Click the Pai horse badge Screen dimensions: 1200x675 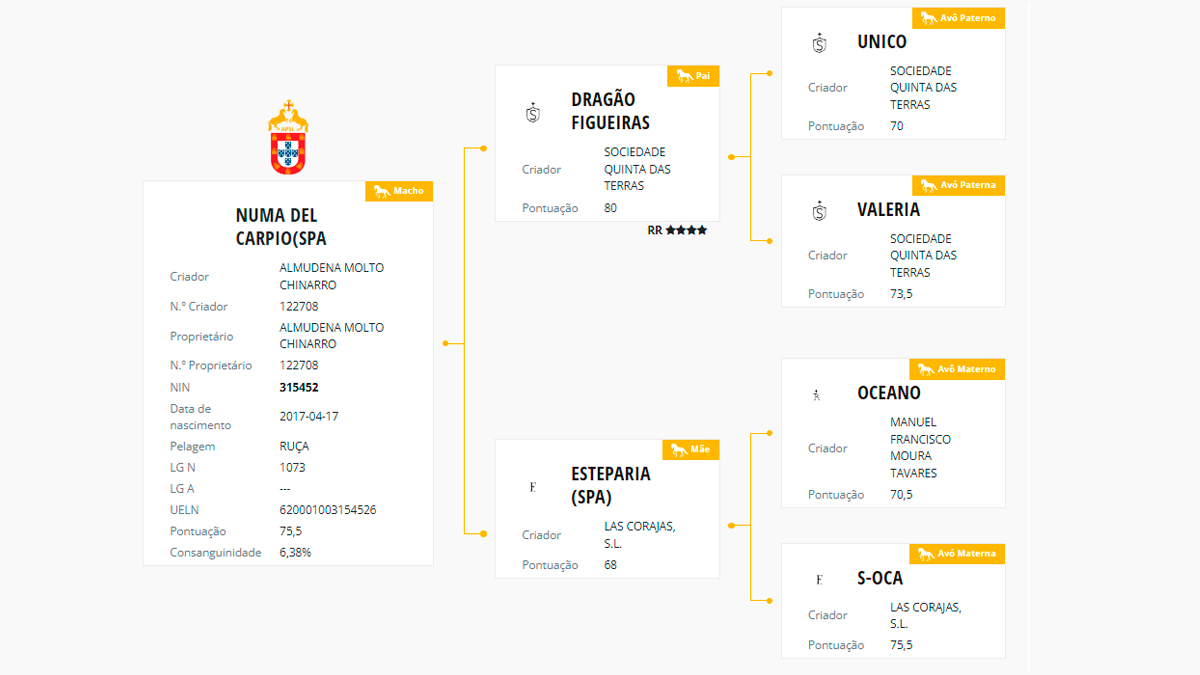(693, 76)
